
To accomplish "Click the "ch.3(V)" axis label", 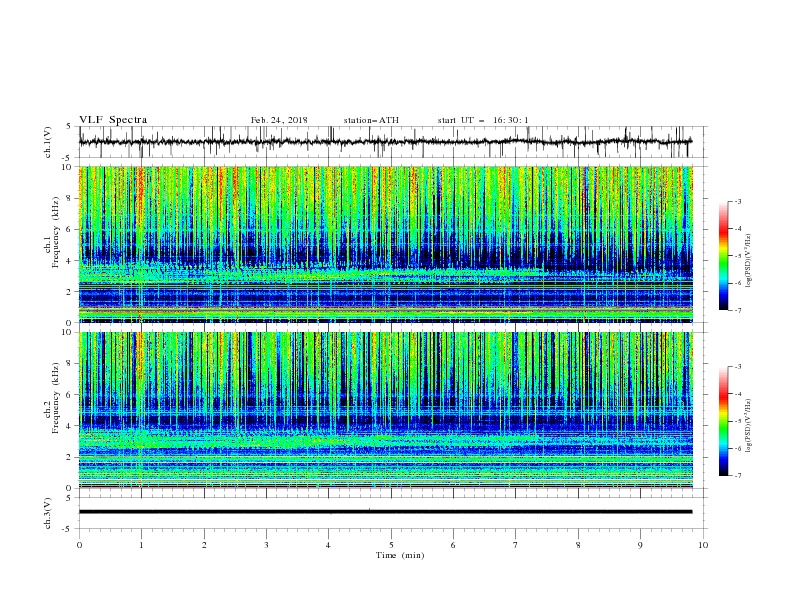I will coord(48,513).
